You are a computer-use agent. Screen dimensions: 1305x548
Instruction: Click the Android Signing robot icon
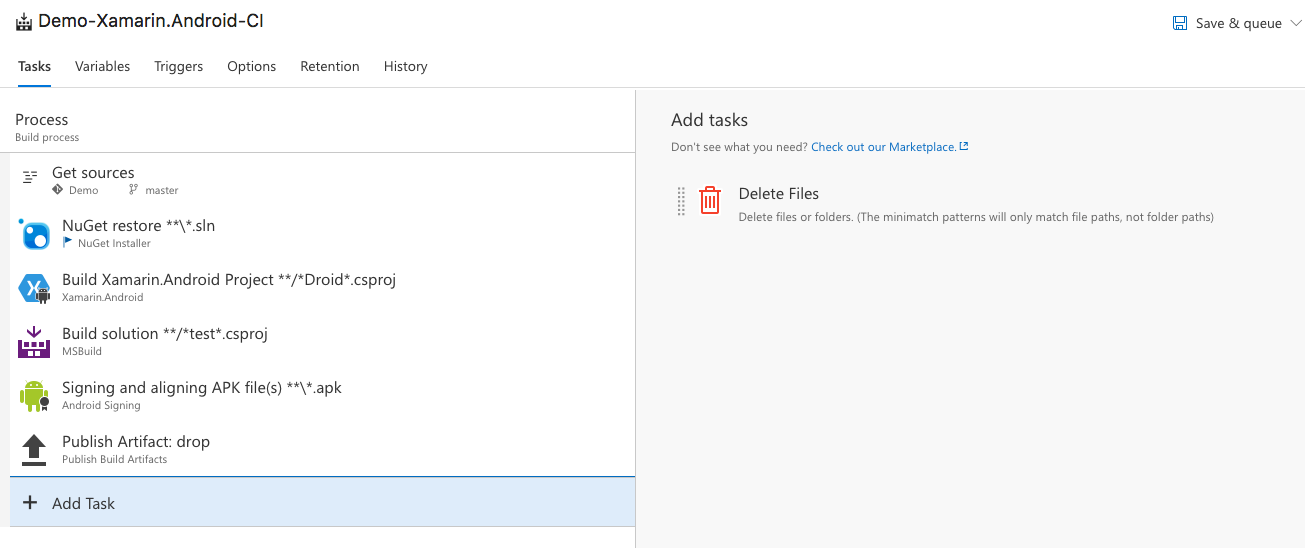pyautogui.click(x=34, y=396)
